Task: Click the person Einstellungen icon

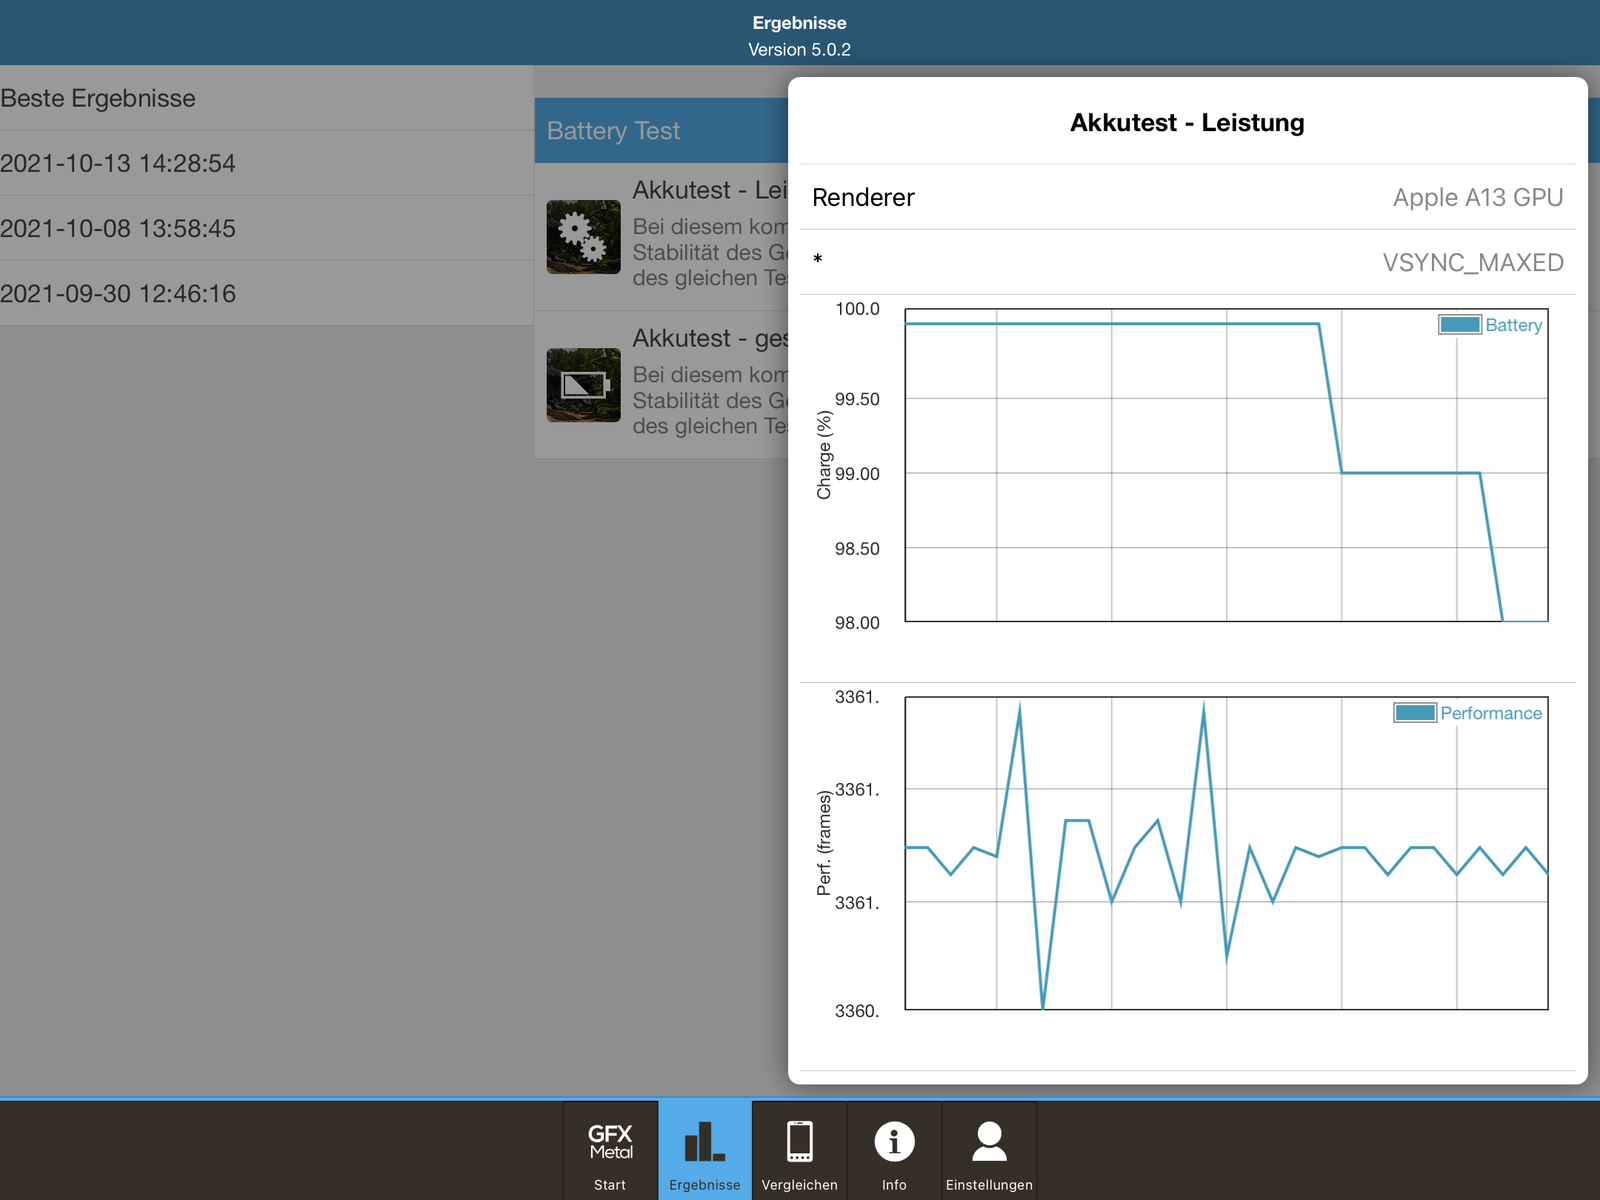Action: click(989, 1141)
